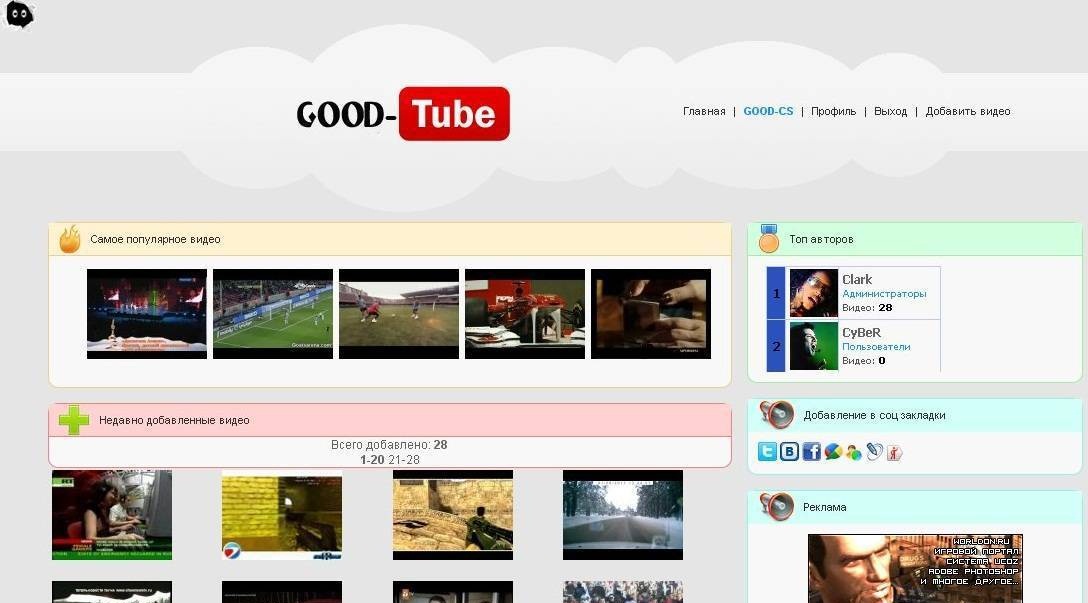1088x603 pixels.
Task: Click the Добавление в соц закладки heading
Action: 874,416
